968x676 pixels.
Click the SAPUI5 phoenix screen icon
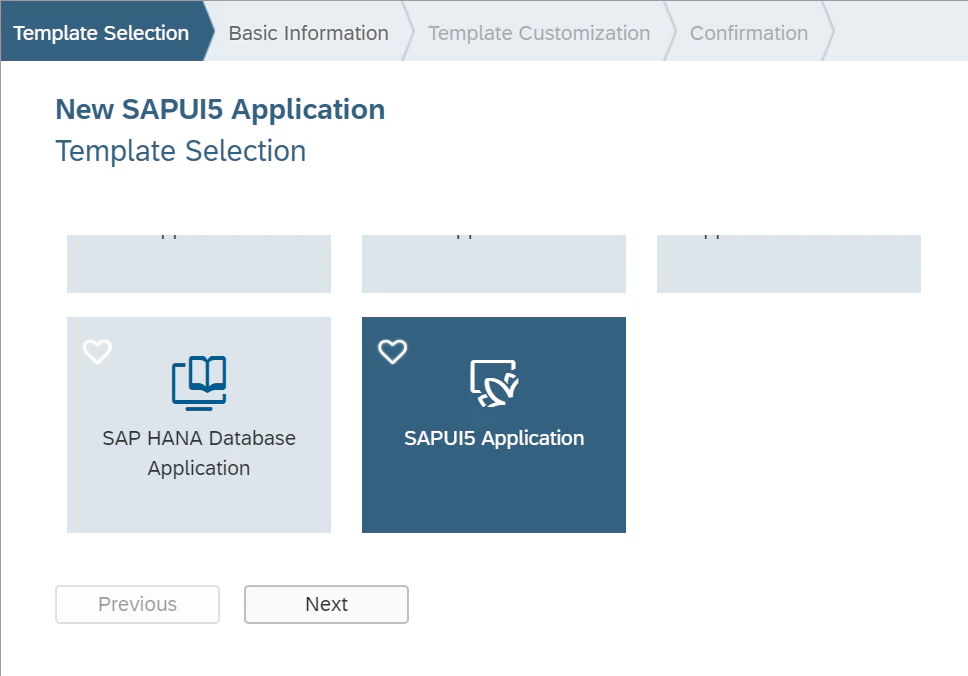tap(494, 383)
